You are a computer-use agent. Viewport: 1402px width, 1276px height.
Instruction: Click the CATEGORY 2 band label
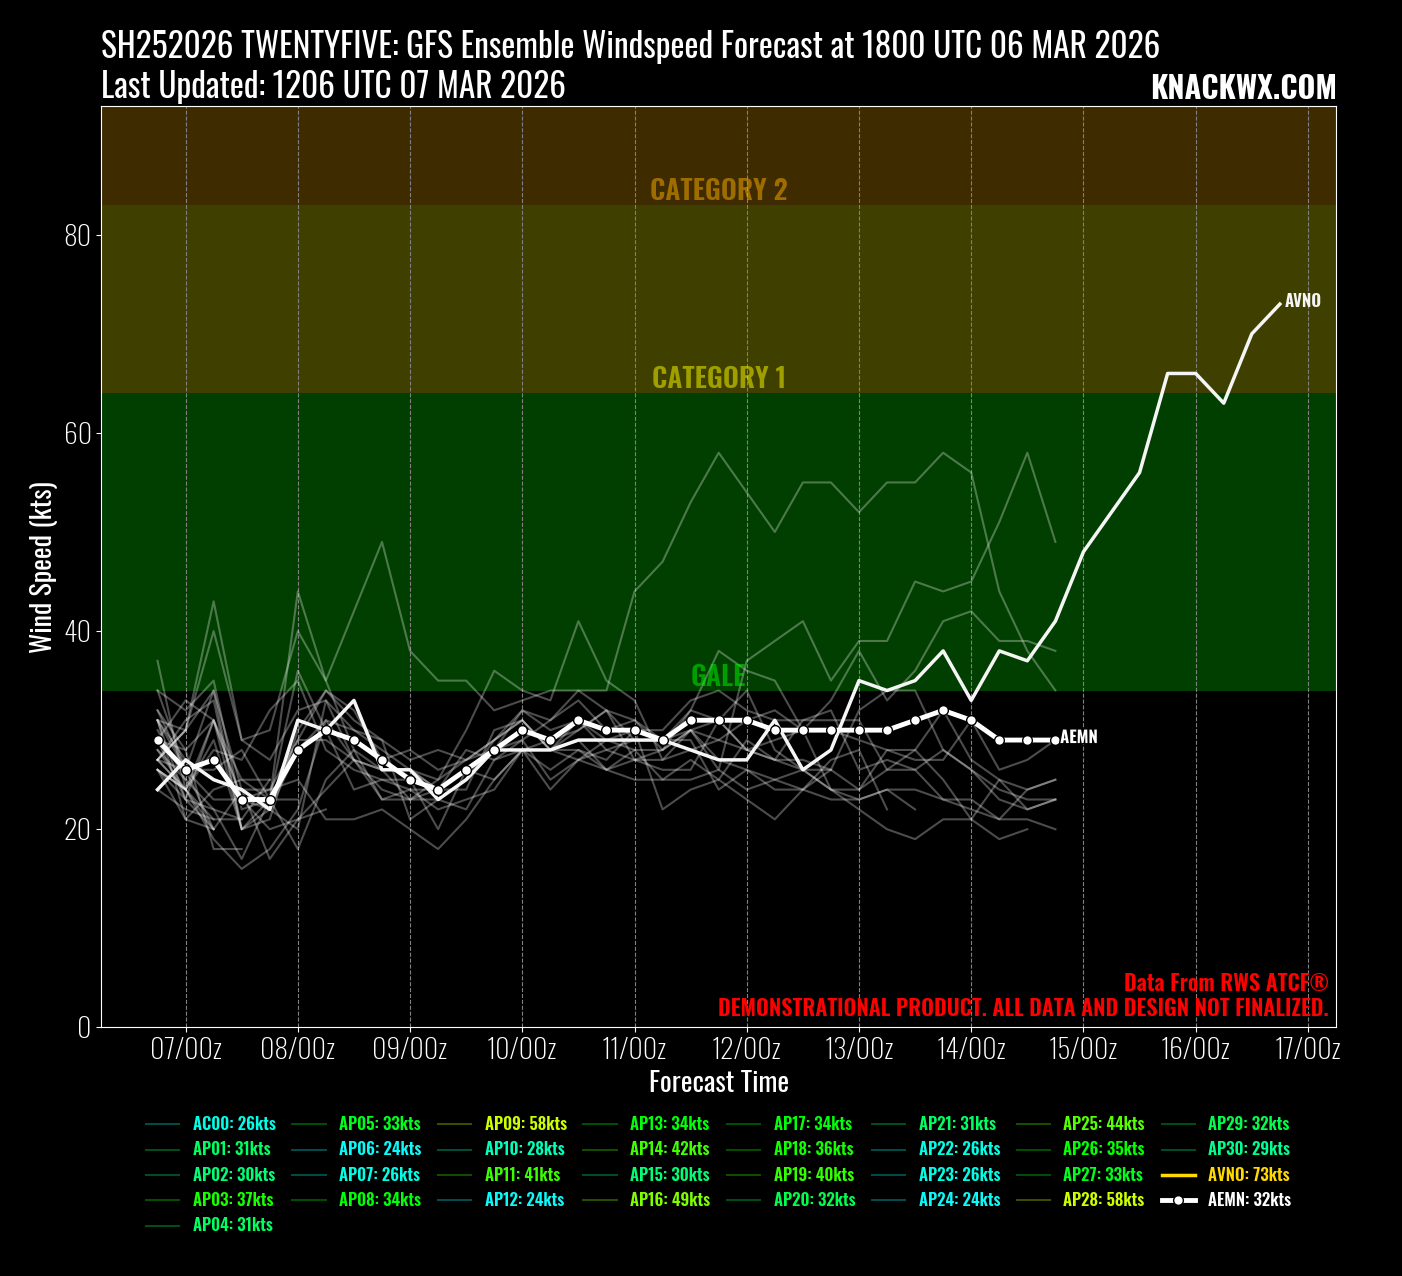pyautogui.click(x=718, y=190)
